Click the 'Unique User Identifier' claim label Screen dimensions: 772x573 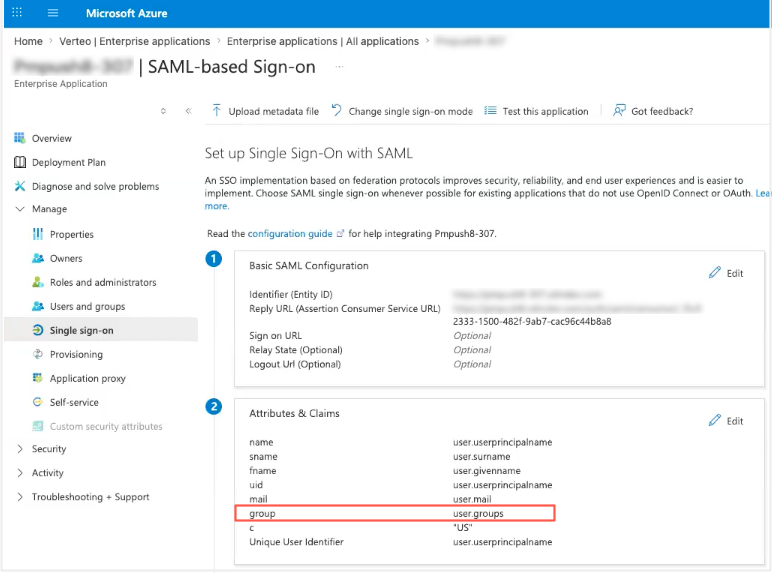[x=296, y=541]
